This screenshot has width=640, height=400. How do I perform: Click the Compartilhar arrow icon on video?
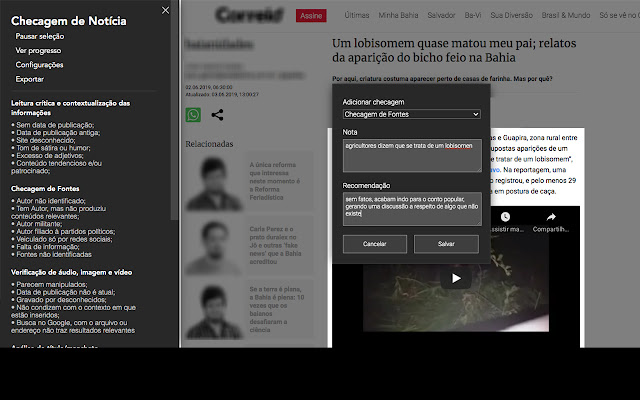(x=551, y=217)
